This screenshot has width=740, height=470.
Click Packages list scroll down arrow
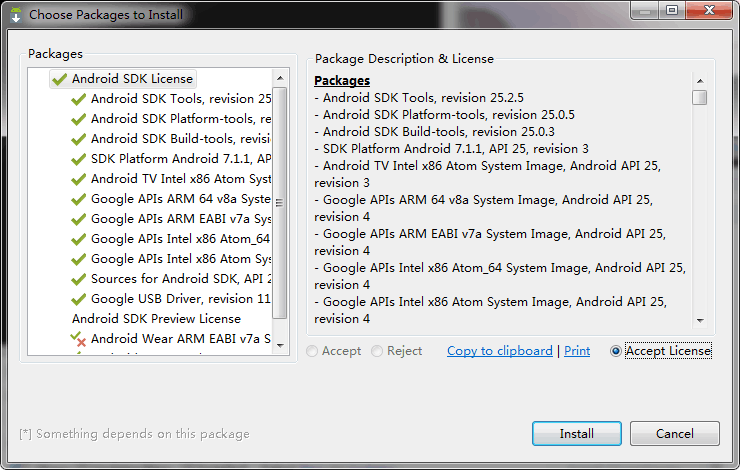pos(280,346)
